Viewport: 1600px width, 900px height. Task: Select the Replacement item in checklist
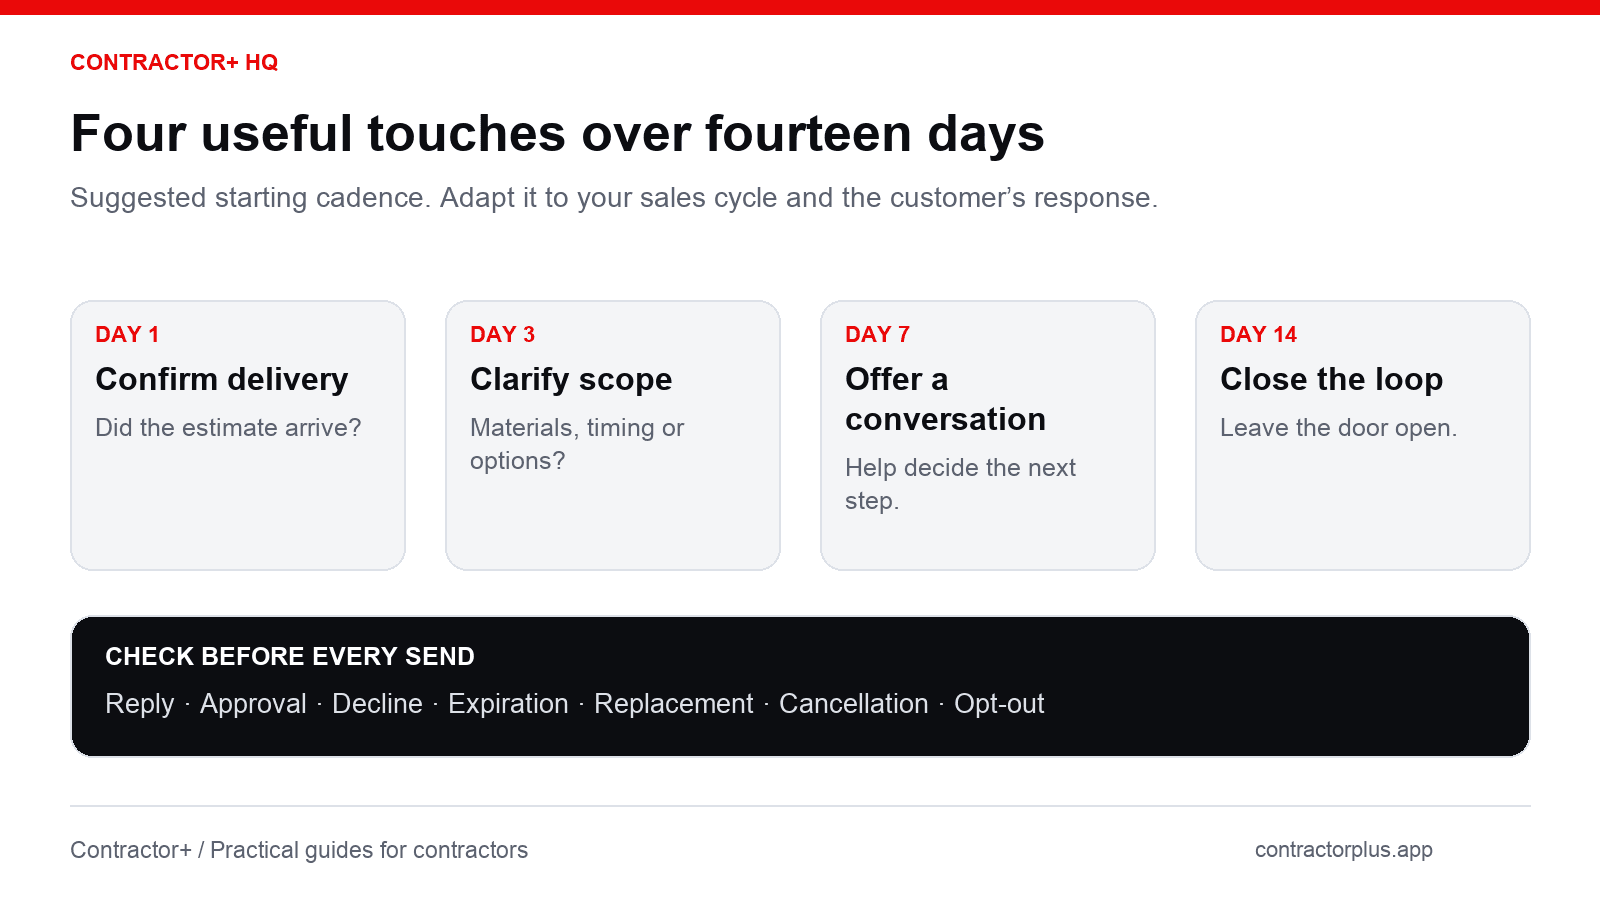click(x=674, y=704)
